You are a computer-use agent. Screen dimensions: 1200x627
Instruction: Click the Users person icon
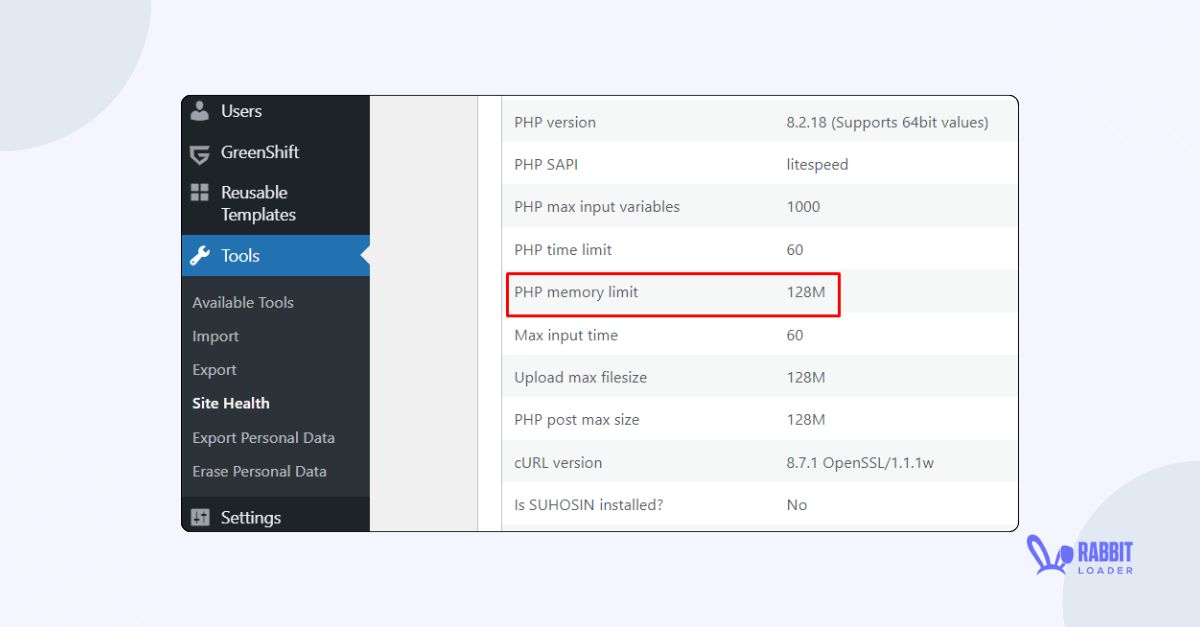point(201,111)
